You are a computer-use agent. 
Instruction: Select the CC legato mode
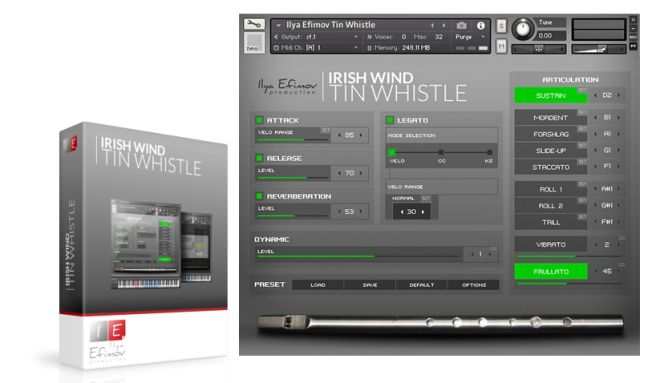pyautogui.click(x=441, y=152)
